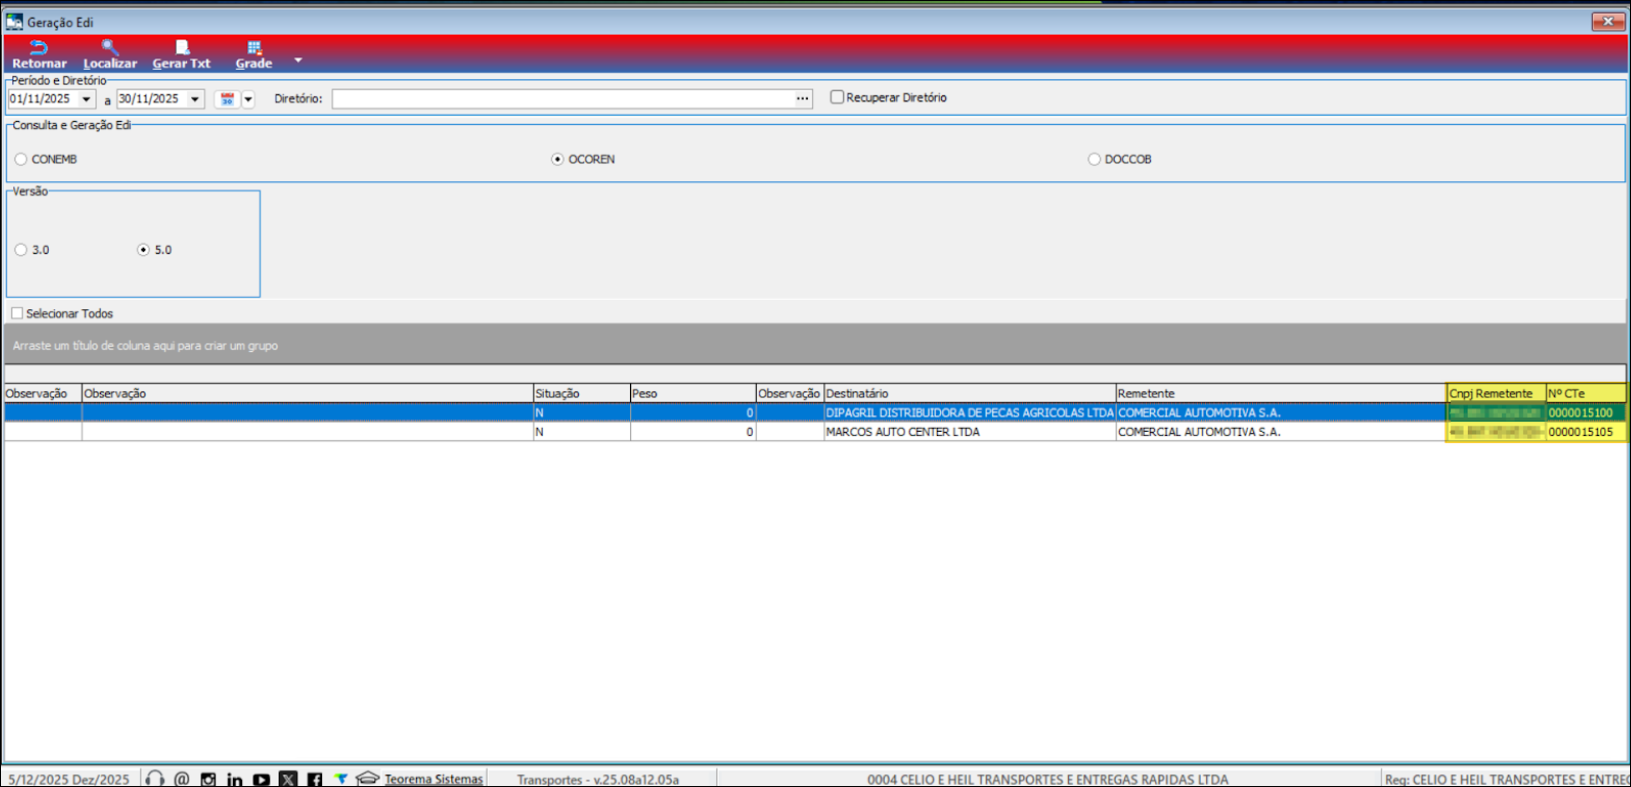1631x787 pixels.
Task: Select the DOCCOB radio option
Action: point(1094,159)
